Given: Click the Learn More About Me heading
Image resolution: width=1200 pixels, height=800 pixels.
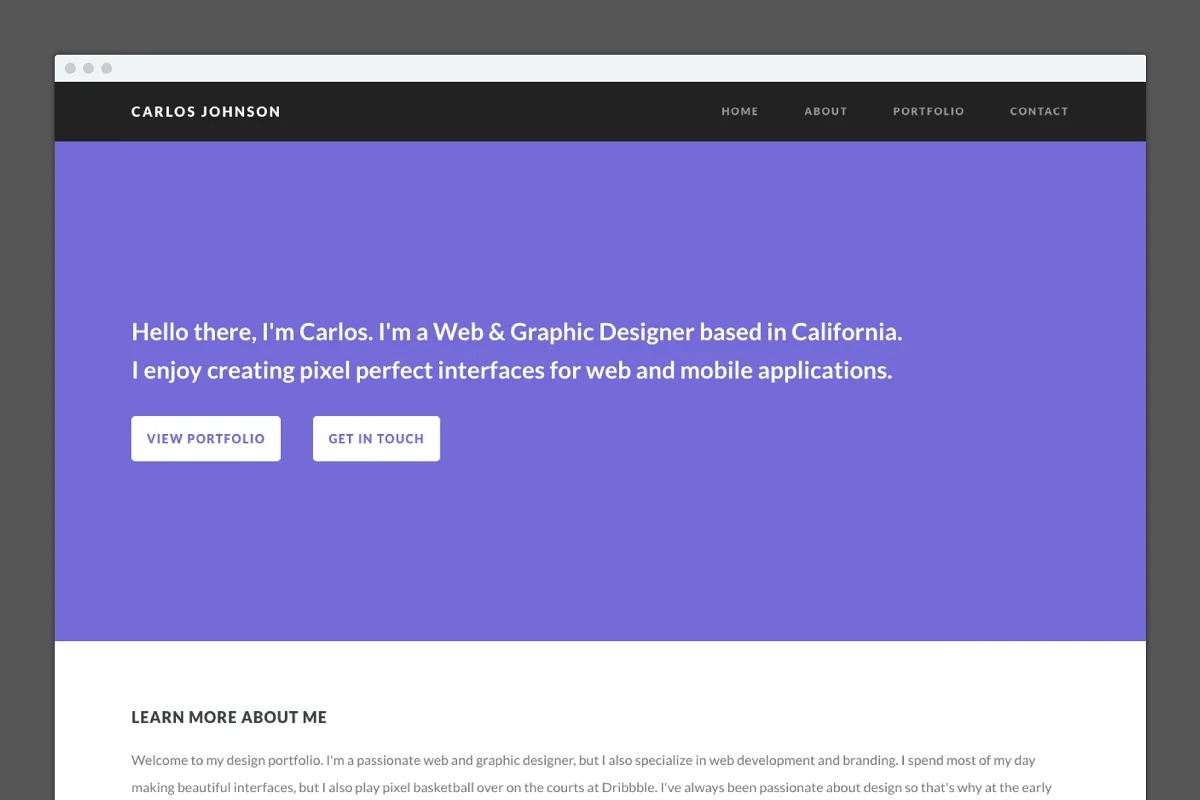Looking at the screenshot, I should click(229, 717).
